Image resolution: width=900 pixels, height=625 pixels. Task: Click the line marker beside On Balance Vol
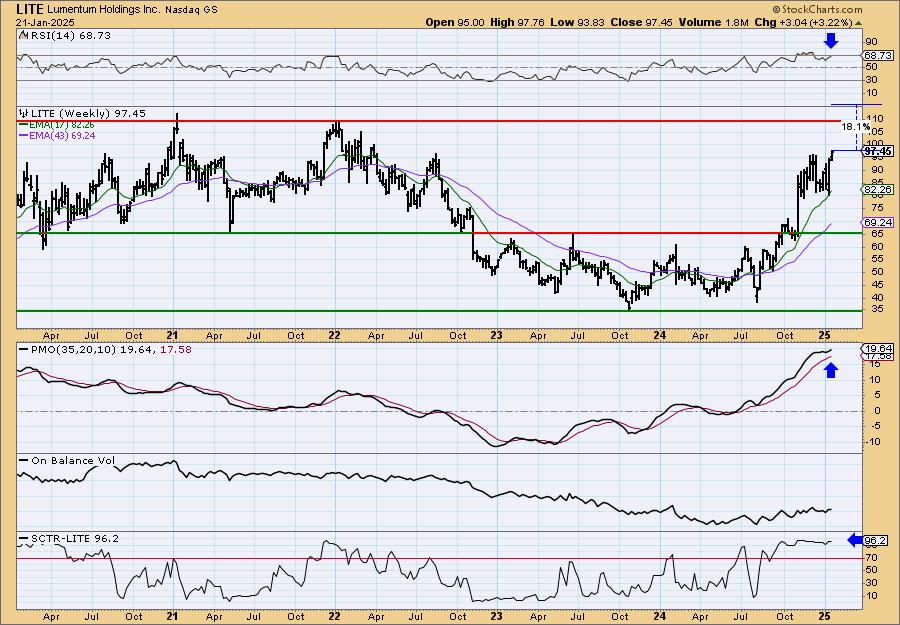[x=24, y=461]
